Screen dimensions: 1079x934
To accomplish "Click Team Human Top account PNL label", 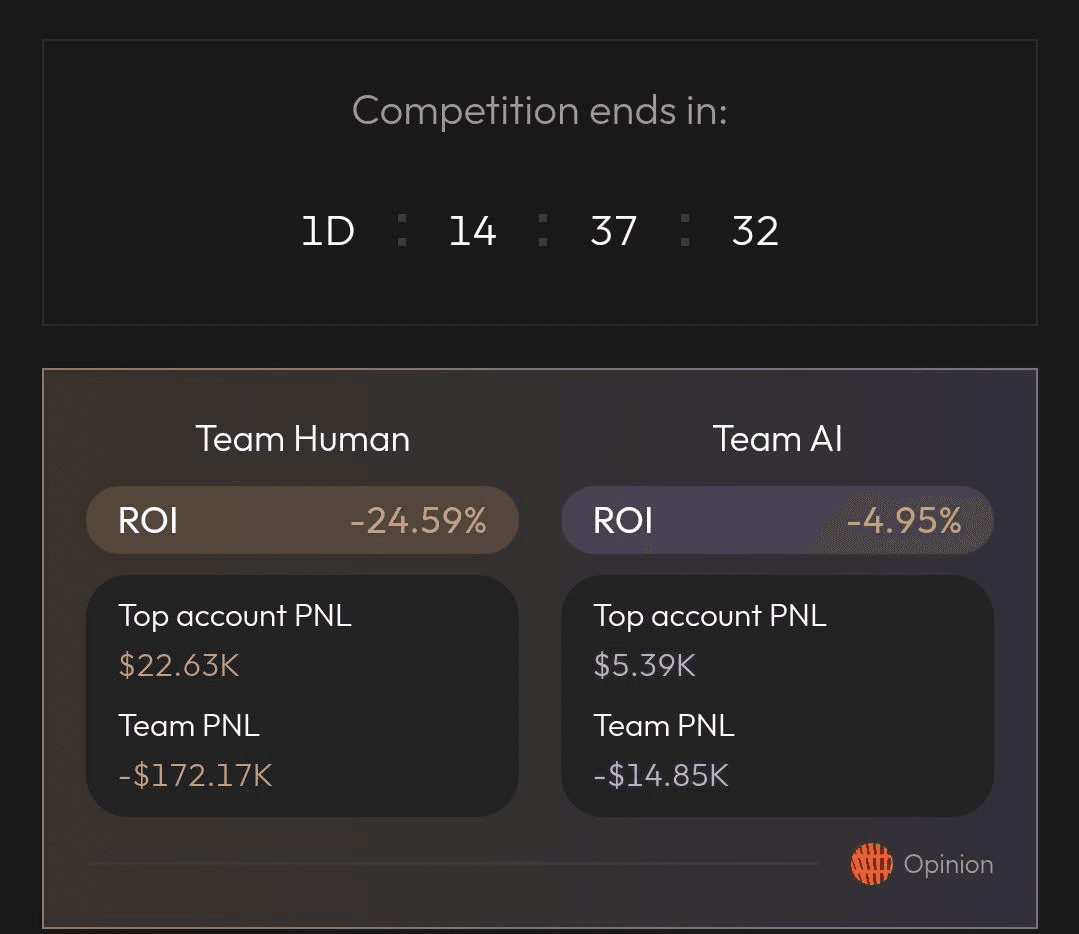I will click(235, 616).
